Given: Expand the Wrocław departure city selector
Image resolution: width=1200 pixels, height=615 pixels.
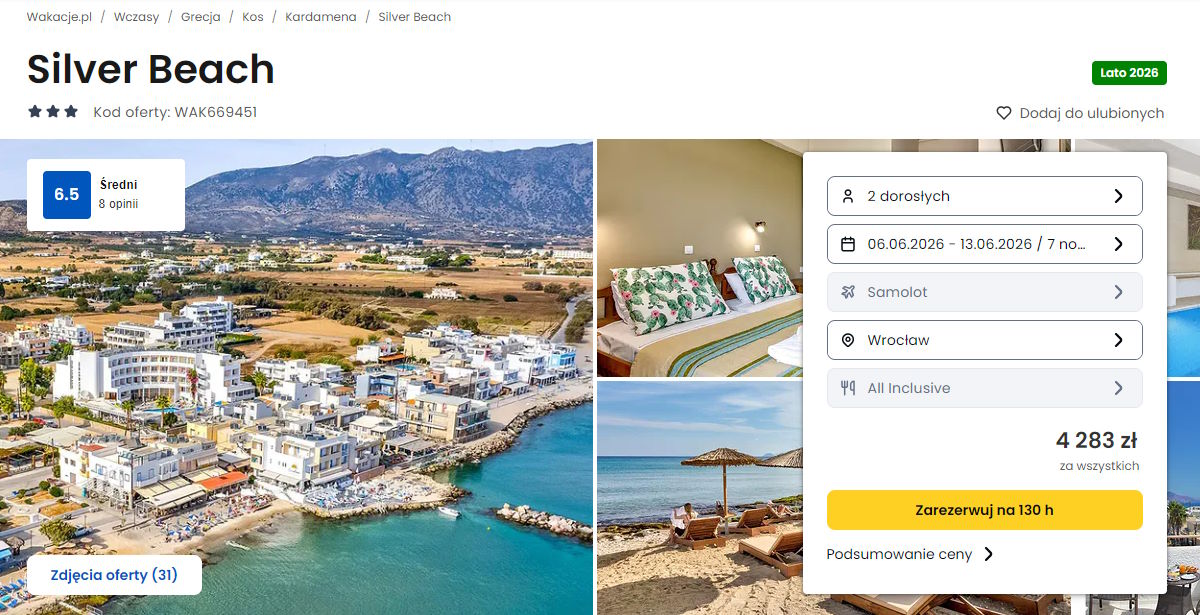Looking at the screenshot, I should tap(984, 340).
